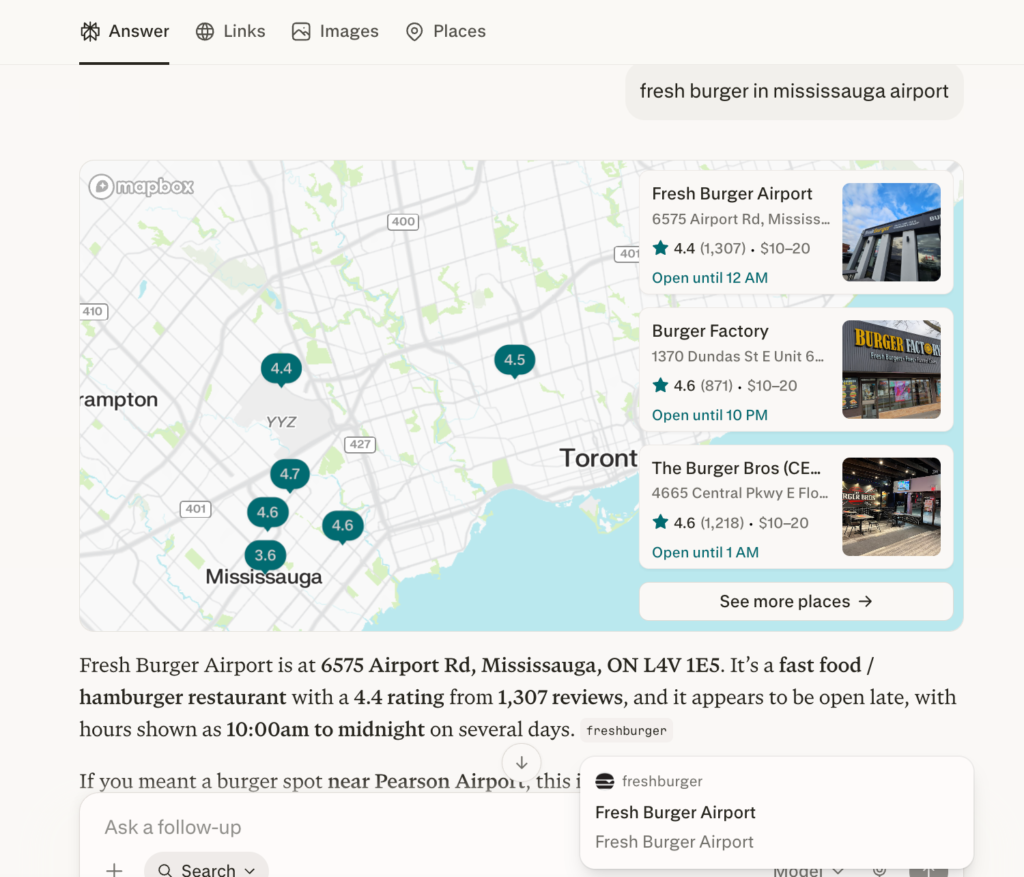This screenshot has height=877, width=1024.
Task: Click the '4665 Central Pkwy E Flo...' address
Action: coord(740,493)
